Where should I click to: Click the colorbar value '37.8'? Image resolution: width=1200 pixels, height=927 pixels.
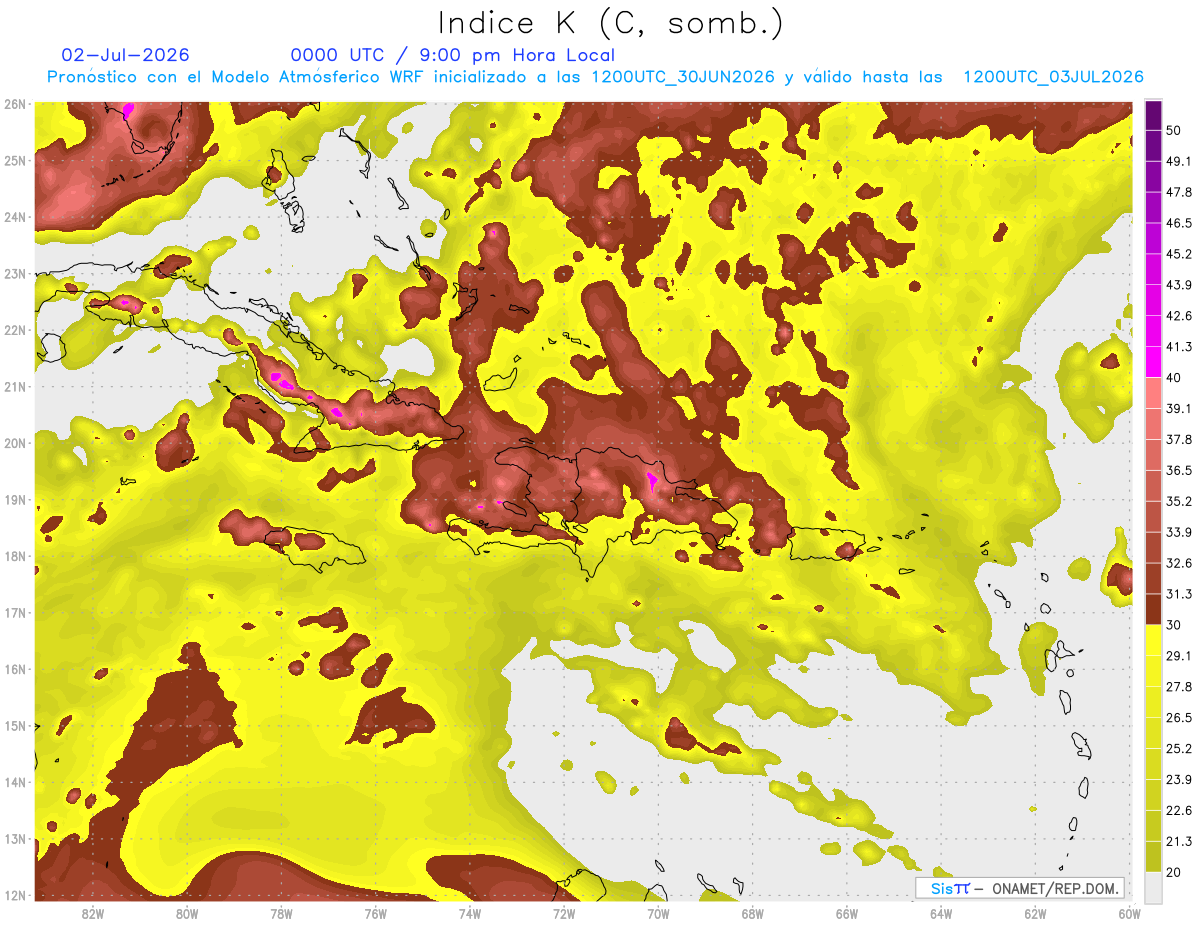click(x=1178, y=440)
